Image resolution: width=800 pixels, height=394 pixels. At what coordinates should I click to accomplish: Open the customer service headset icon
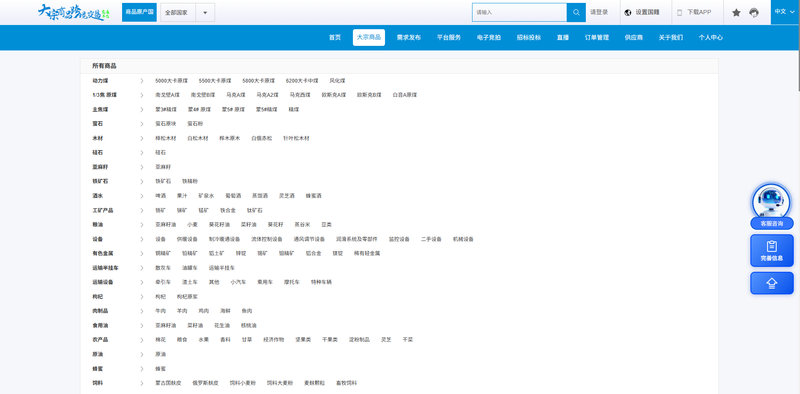(x=754, y=13)
